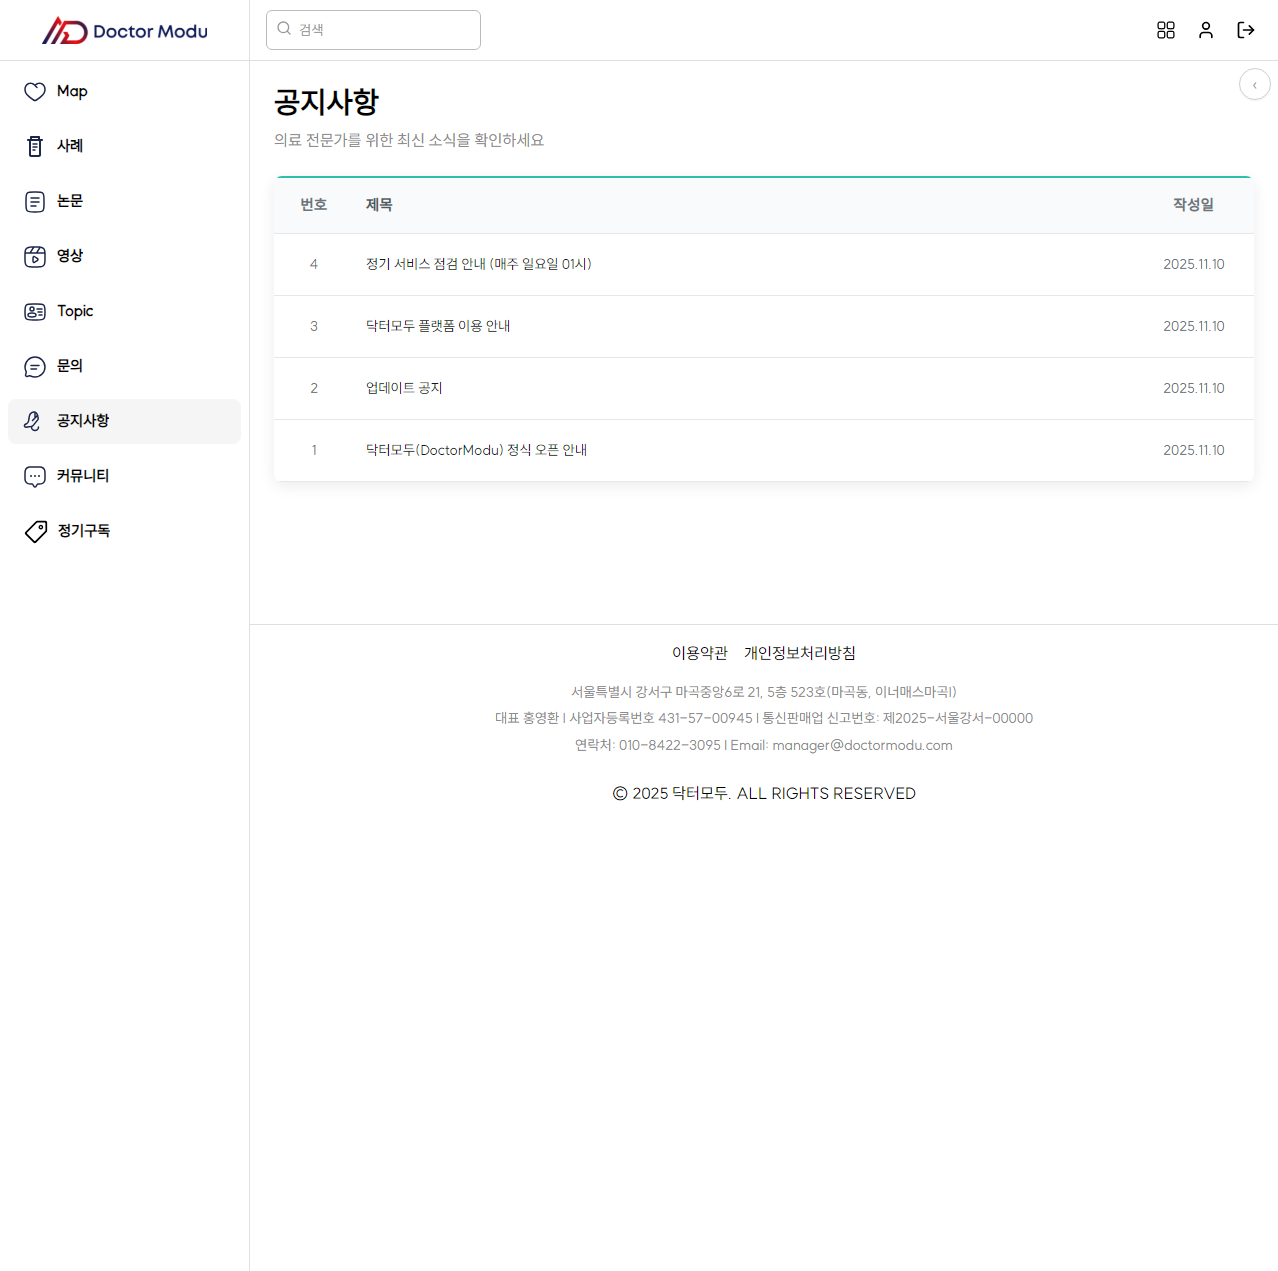The height and width of the screenshot is (1271, 1278).
Task: Select 커뮤니티 in the sidebar
Action: [x=83, y=476]
